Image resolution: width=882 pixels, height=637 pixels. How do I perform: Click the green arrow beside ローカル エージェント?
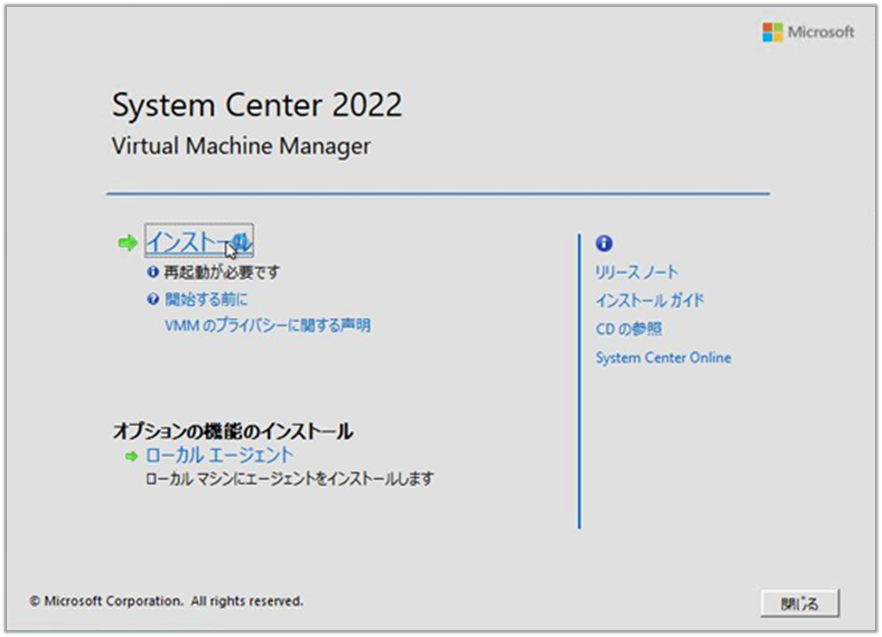click(131, 456)
